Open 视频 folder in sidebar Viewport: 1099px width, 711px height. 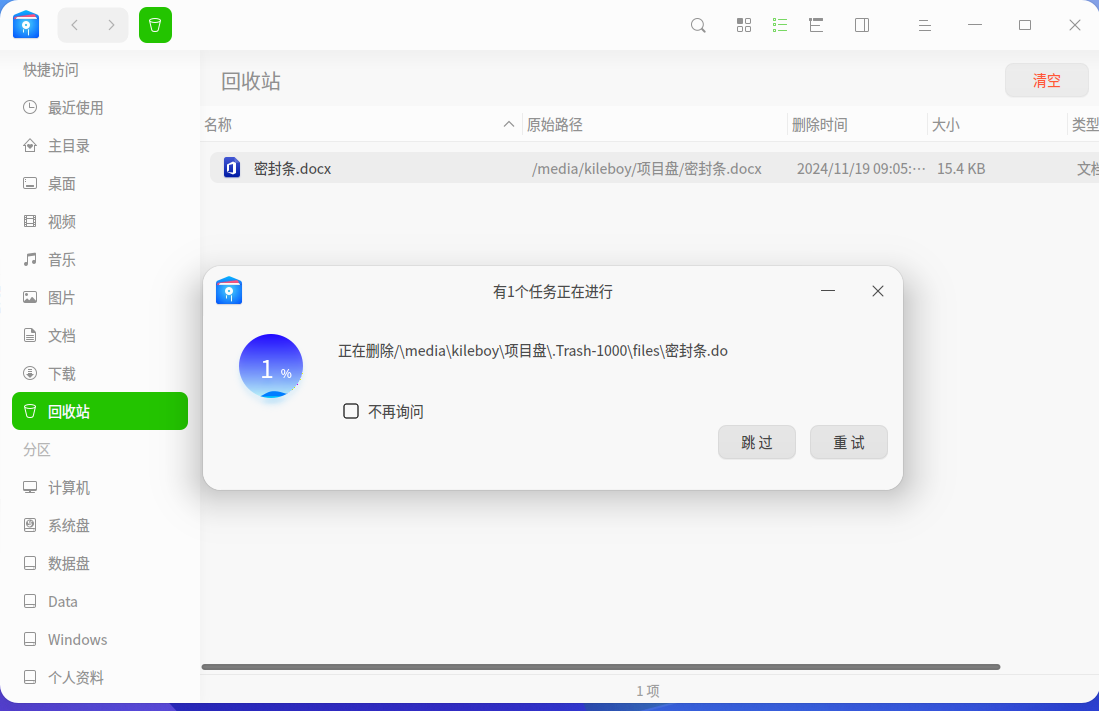[100, 222]
